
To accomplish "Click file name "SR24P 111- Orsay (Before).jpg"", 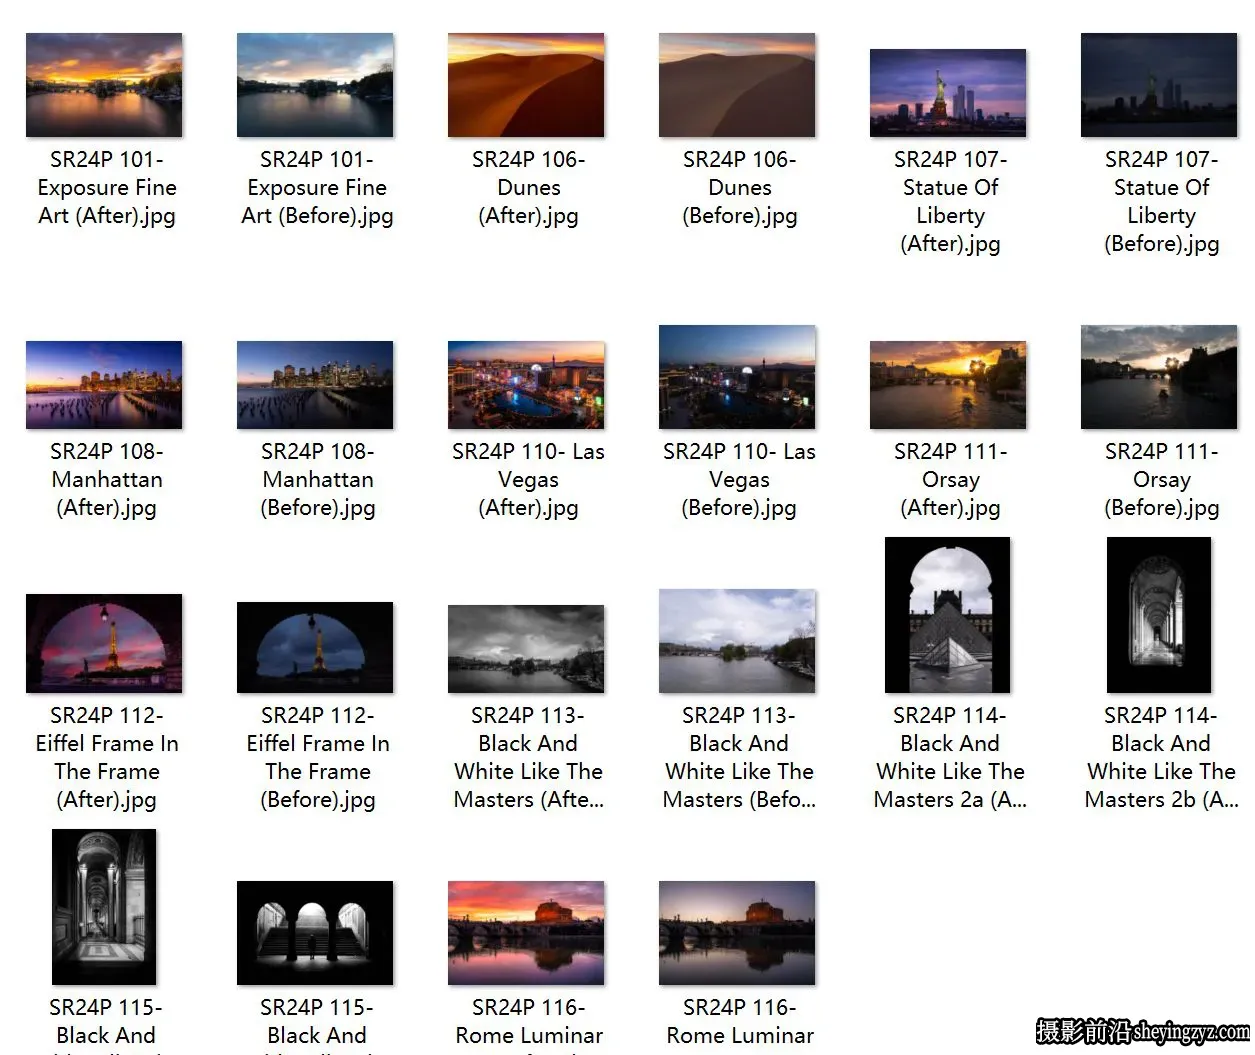I will tap(1162, 480).
